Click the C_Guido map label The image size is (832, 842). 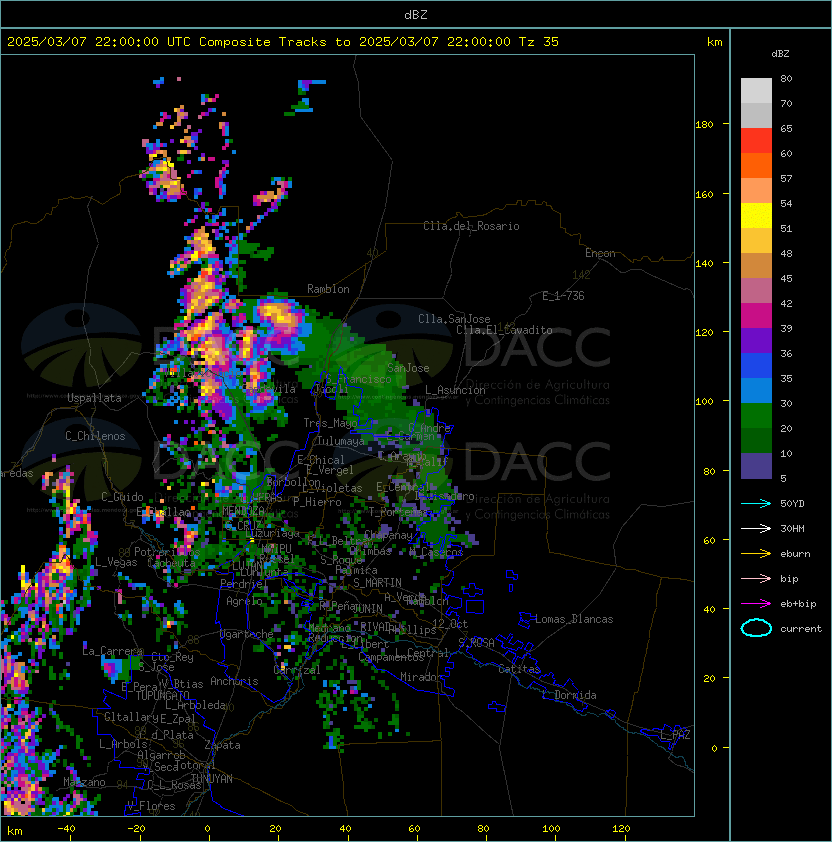pos(122,497)
